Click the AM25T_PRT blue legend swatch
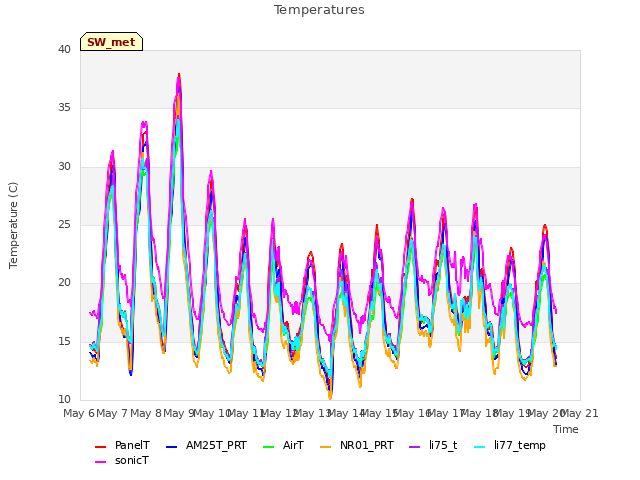 (x=171, y=447)
